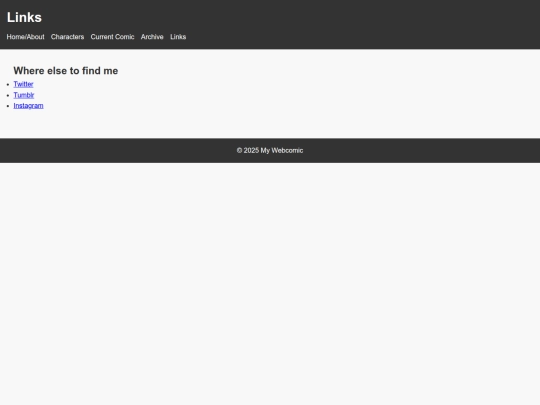Follow the Twitter link
The image size is (540, 405).
point(23,84)
